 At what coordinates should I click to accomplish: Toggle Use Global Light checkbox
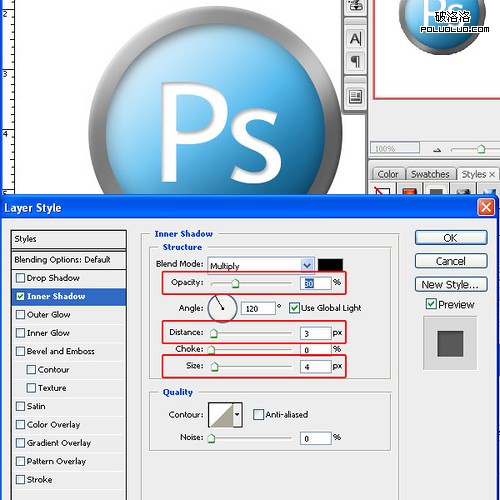[x=294, y=308]
